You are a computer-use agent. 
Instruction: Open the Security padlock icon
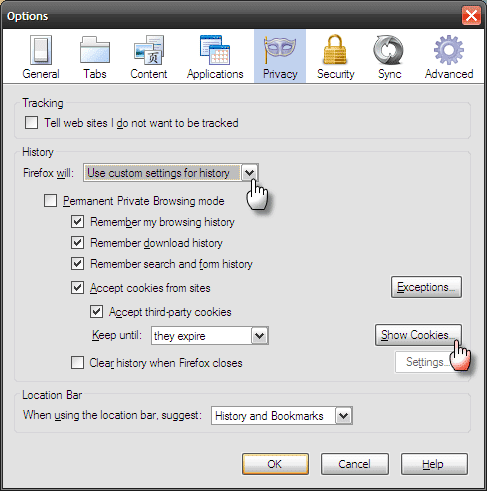tap(335, 50)
